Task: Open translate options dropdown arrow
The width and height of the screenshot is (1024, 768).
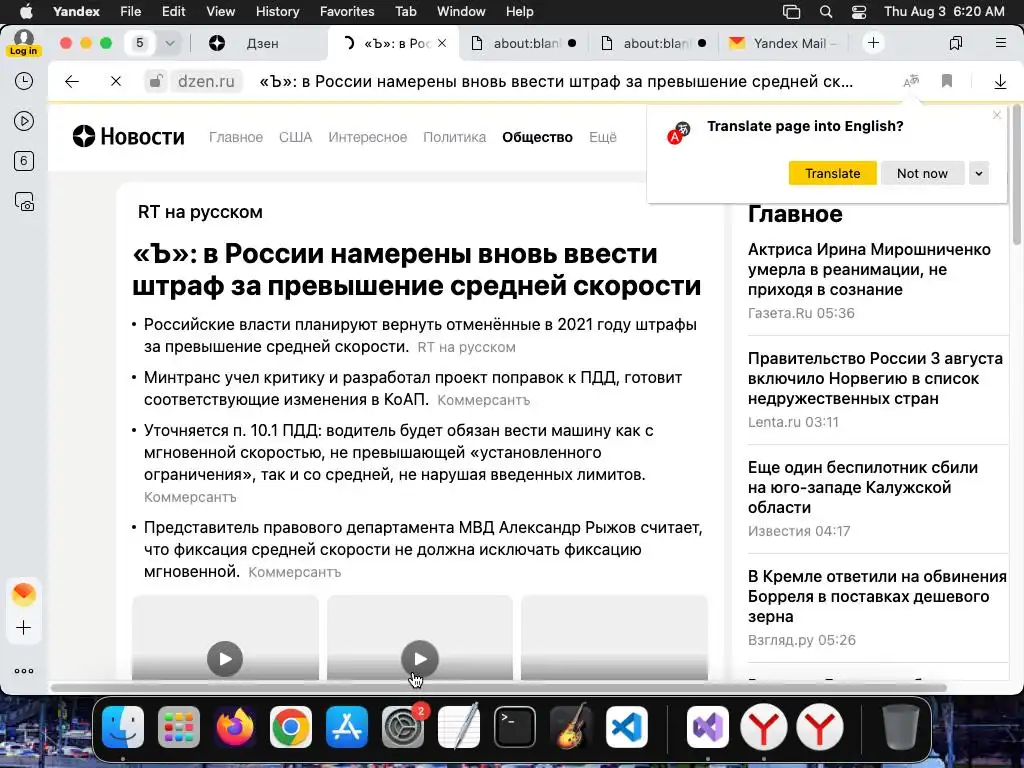Action: point(978,174)
